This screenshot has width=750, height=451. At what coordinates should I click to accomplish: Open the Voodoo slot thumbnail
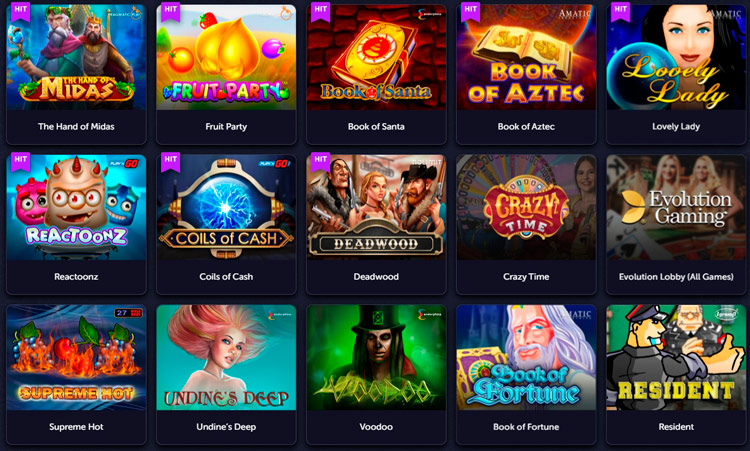pos(376,358)
